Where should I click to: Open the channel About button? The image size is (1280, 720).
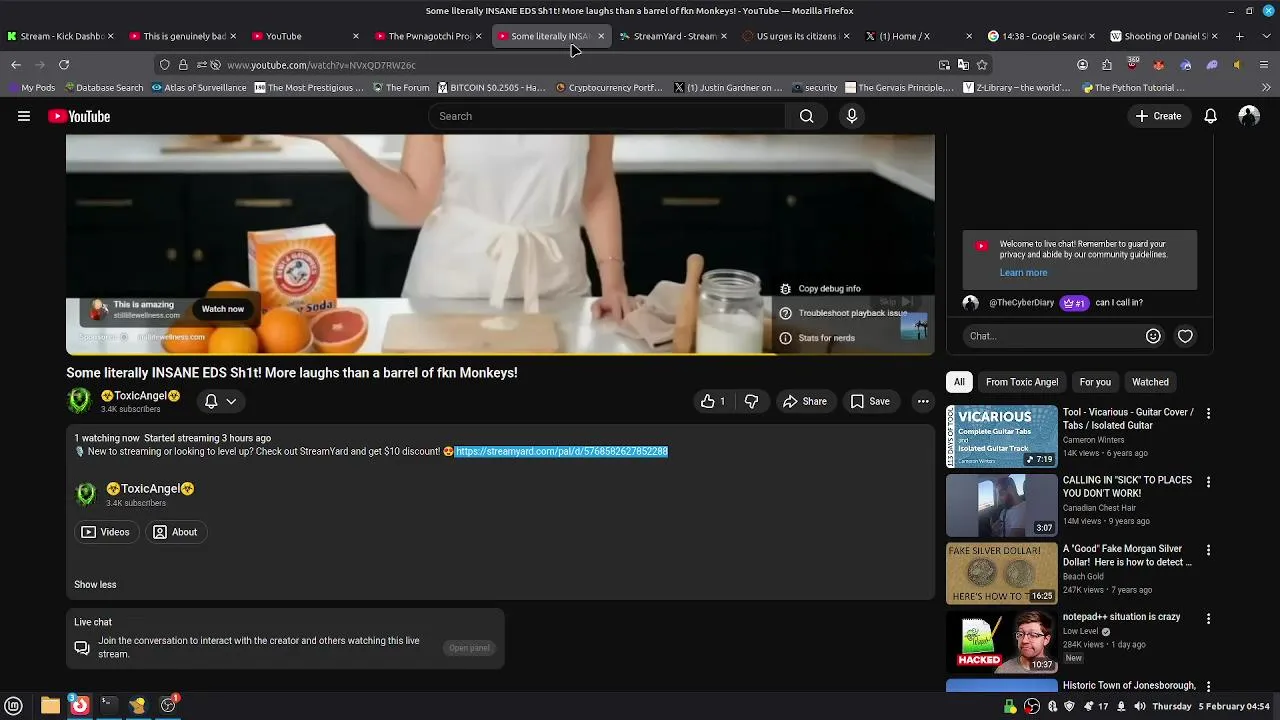175,532
